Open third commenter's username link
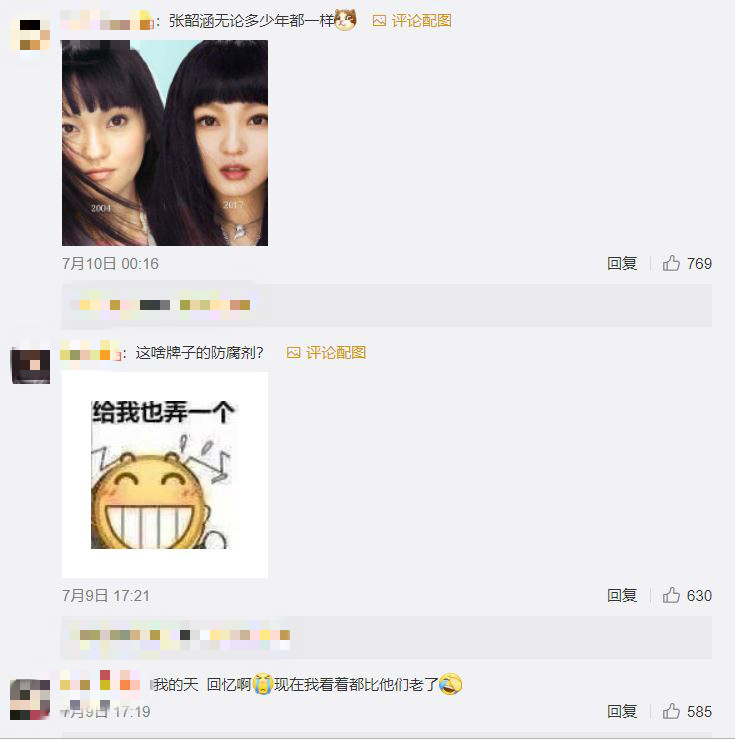735x740 pixels. click(x=100, y=684)
